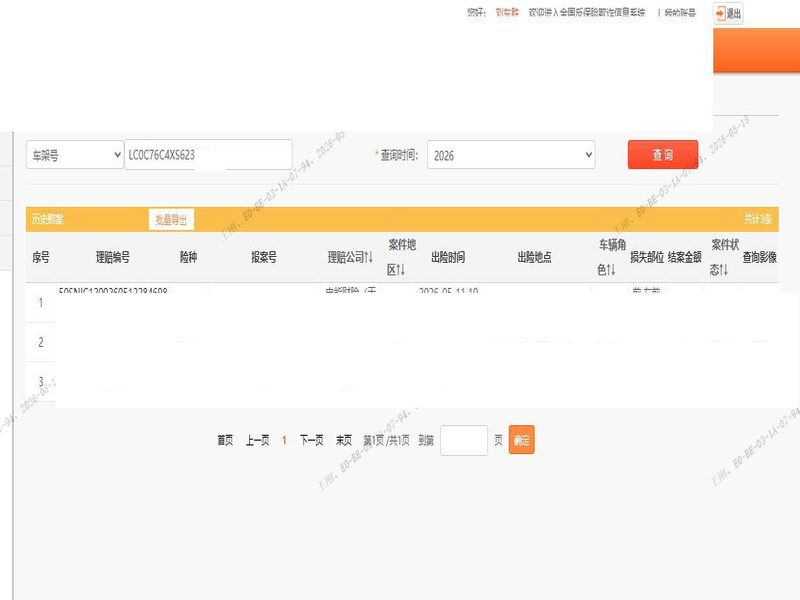
Task: Click the 理赔编号 column header
Action: 113,257
